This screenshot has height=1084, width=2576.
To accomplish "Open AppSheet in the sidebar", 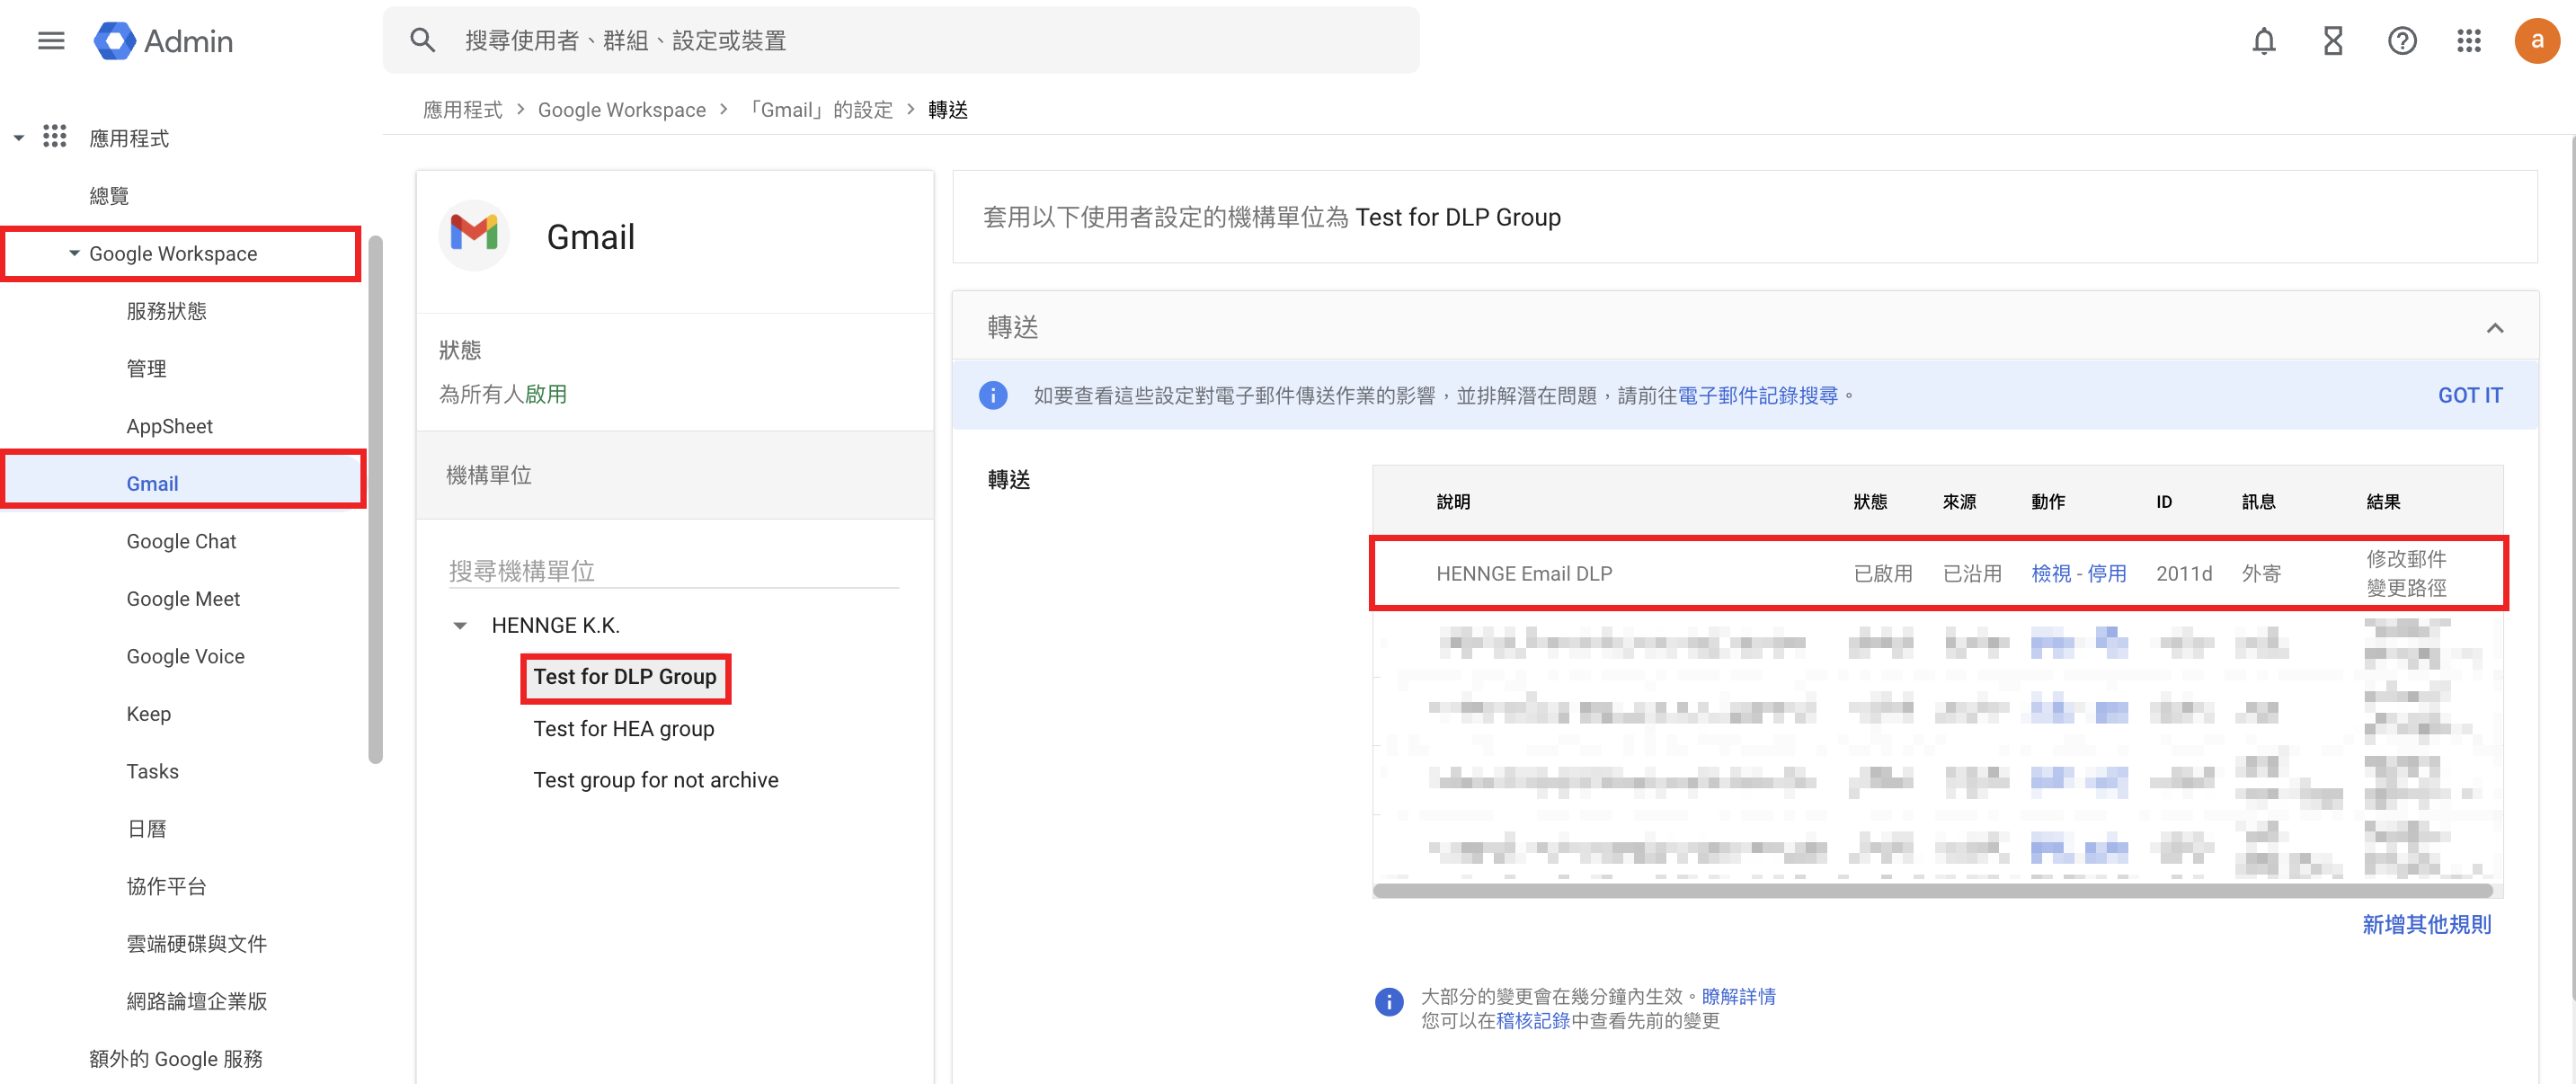I will [169, 426].
